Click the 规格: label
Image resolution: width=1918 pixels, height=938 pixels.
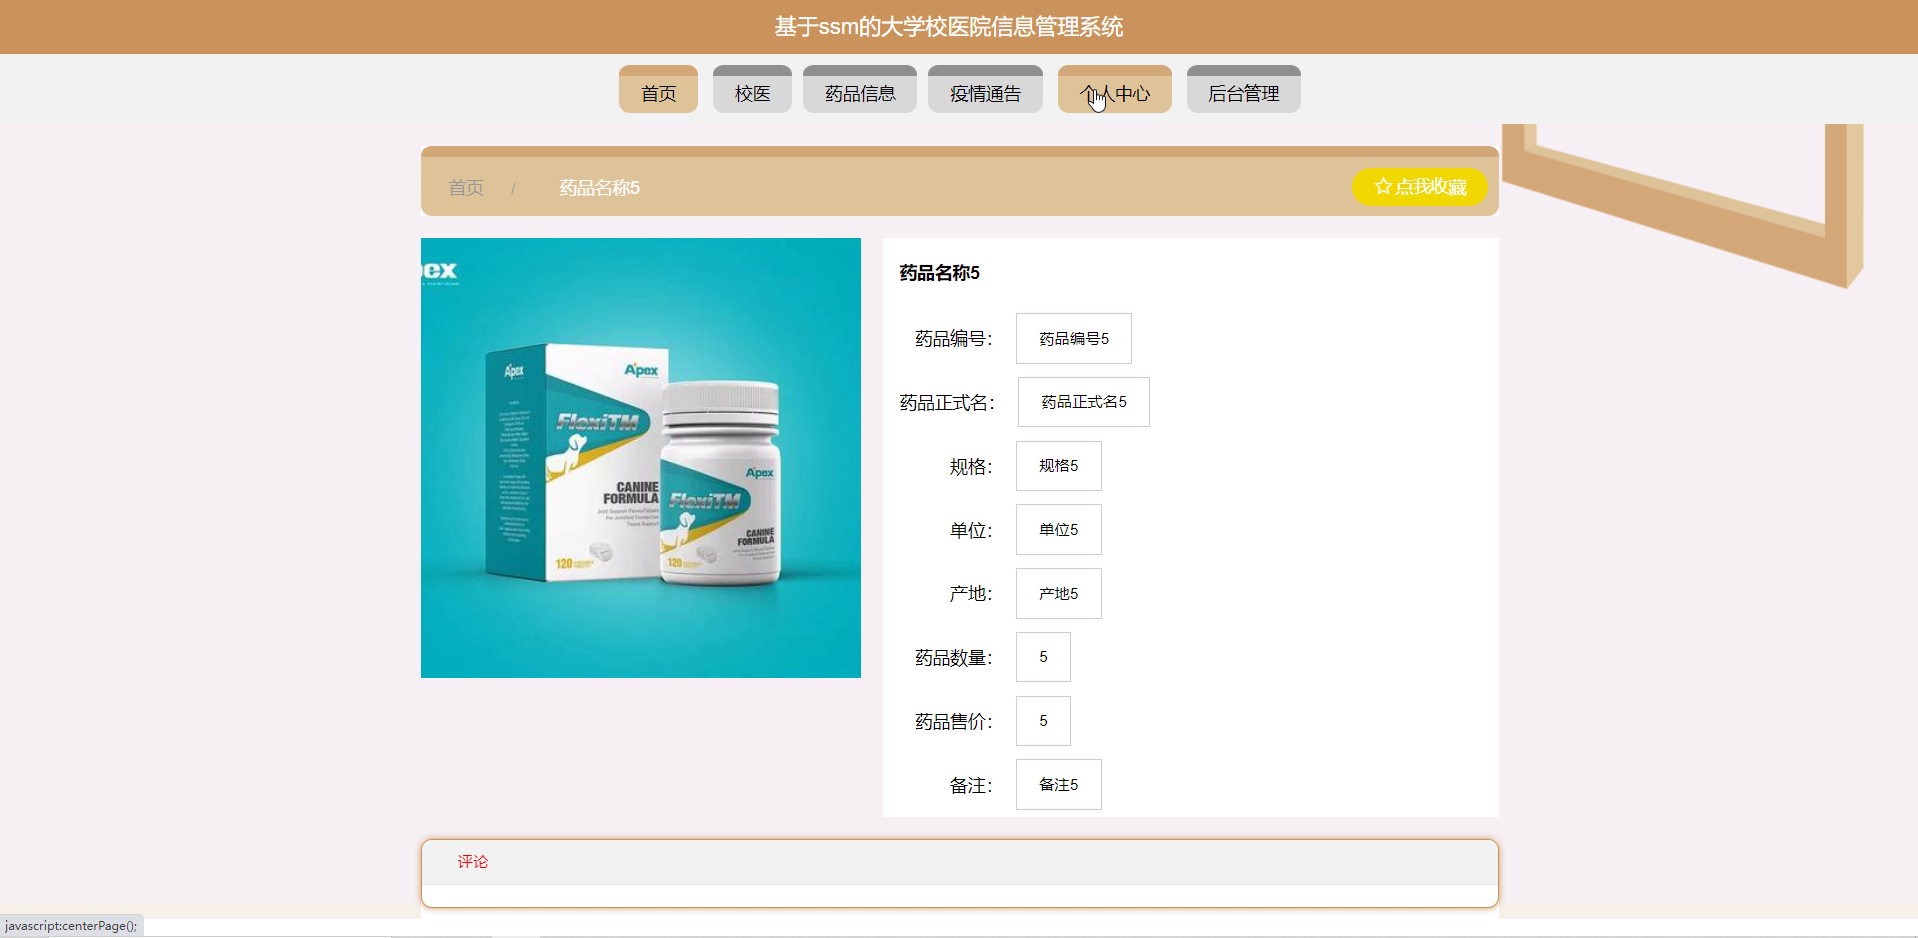coord(971,467)
